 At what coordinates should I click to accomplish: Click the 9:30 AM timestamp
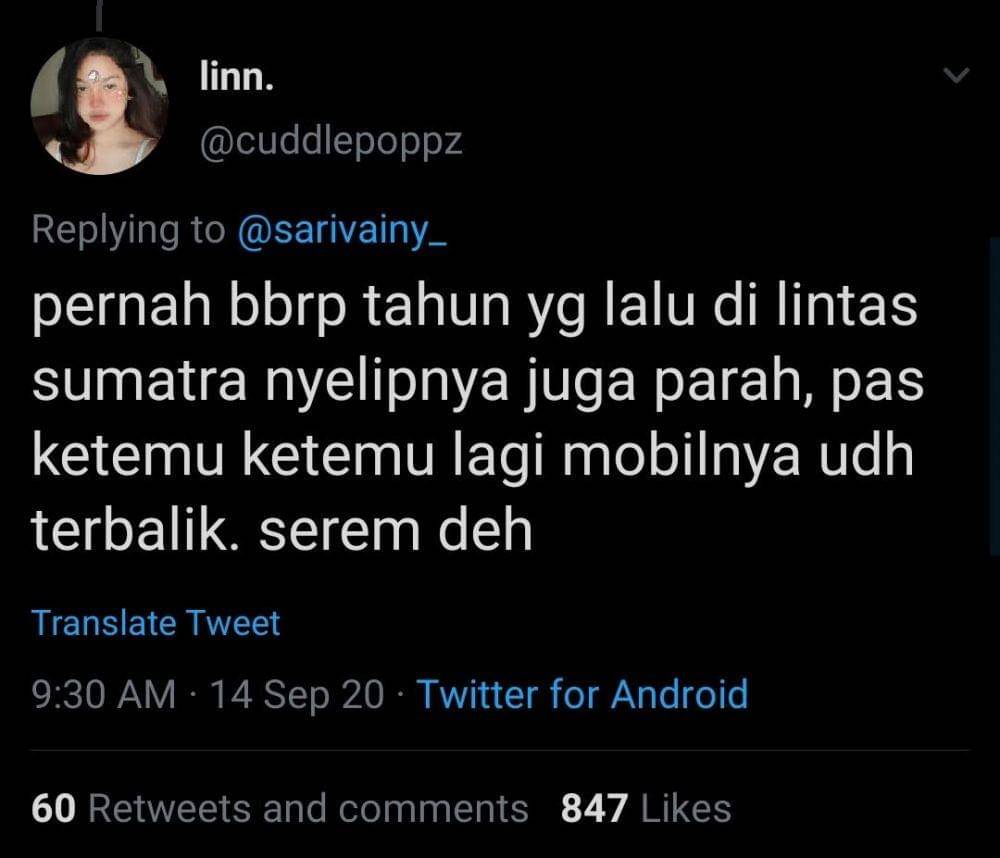[103, 694]
